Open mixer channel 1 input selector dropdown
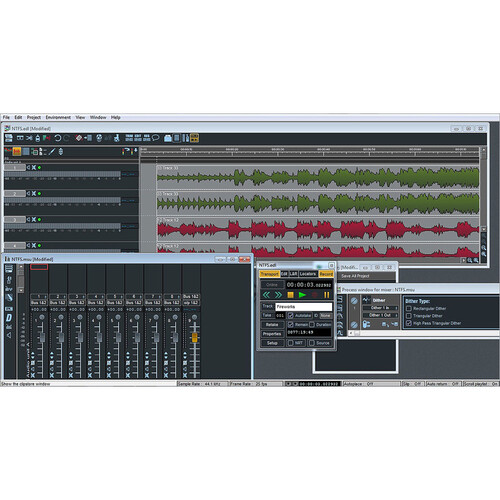500x500 pixels. click(39, 296)
